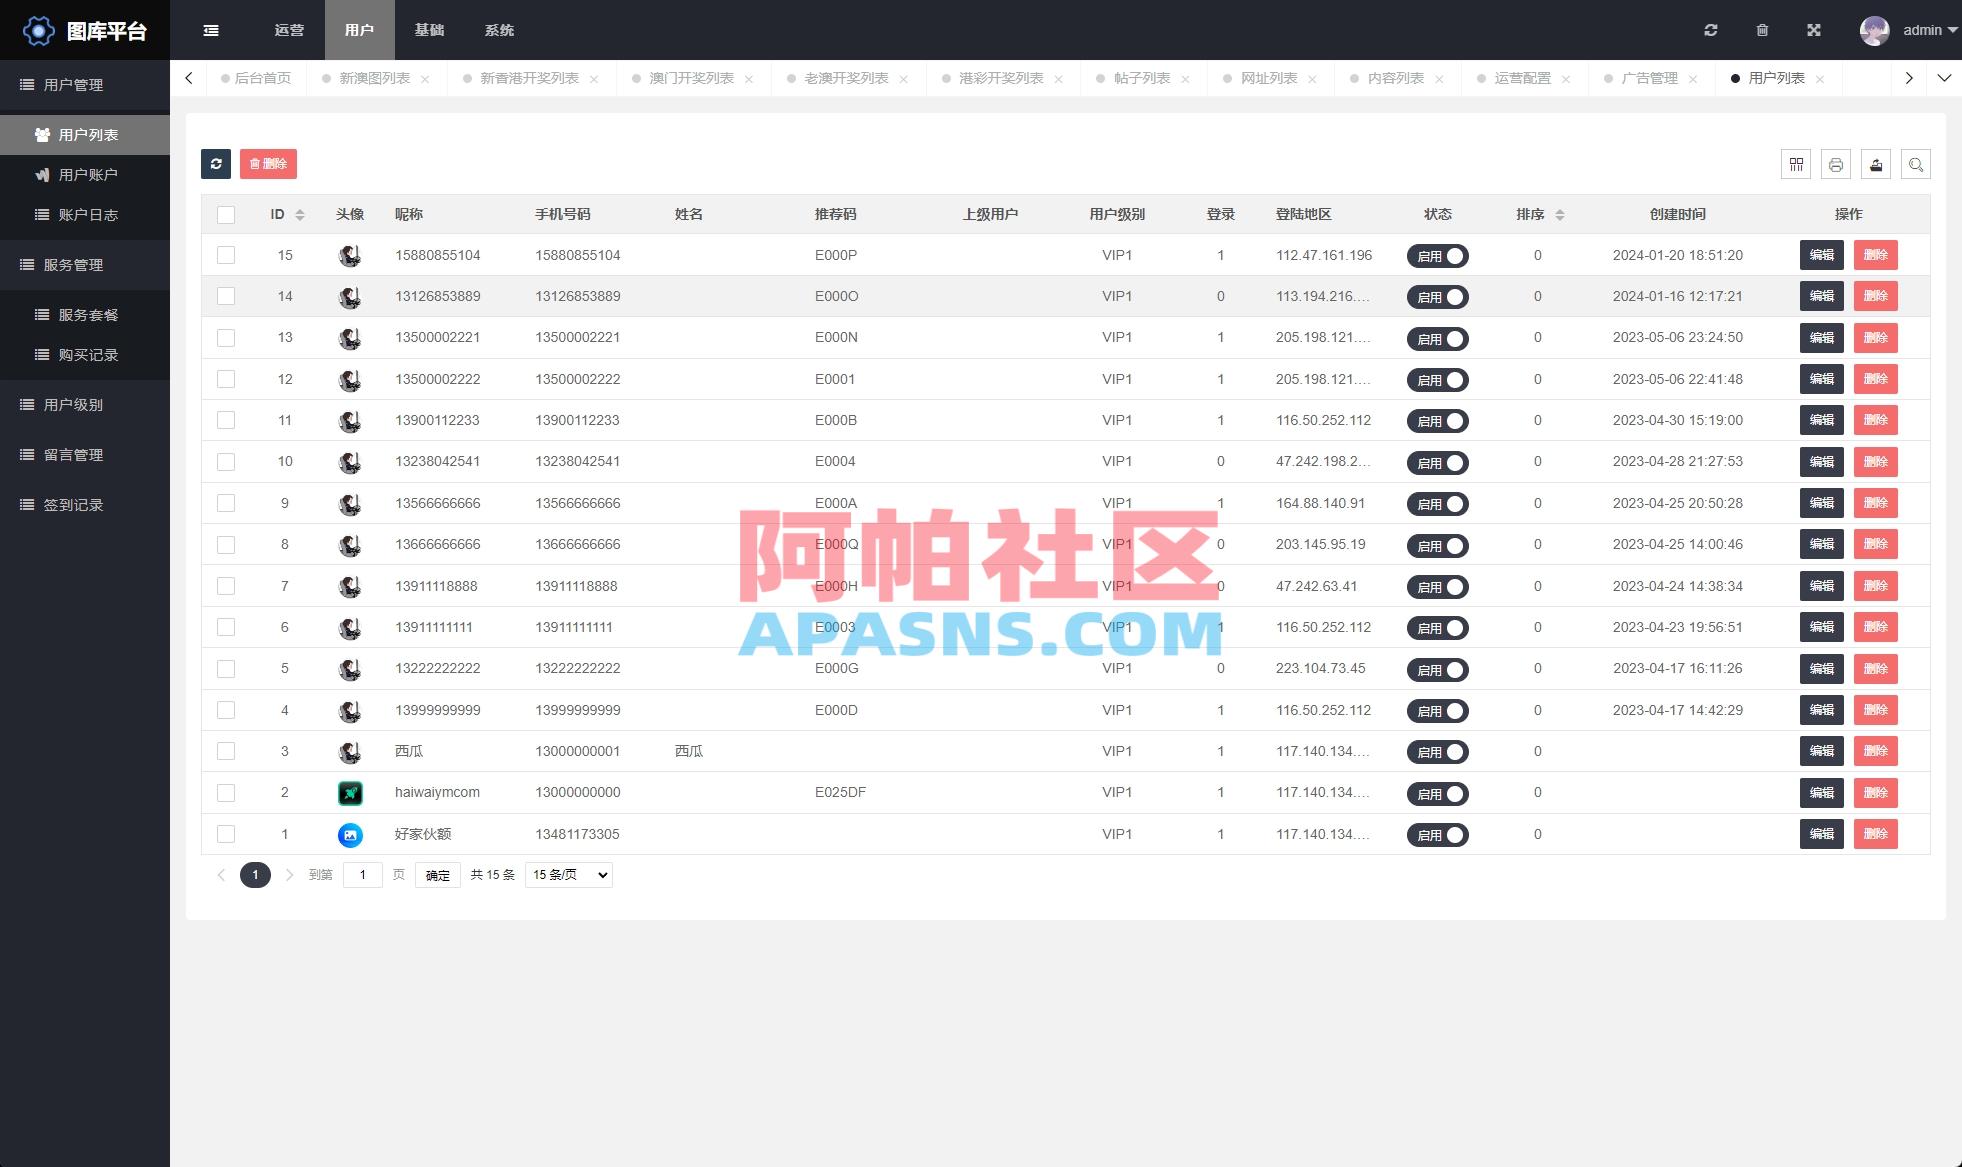
Task: Click the refresh icon in the top navigation bar
Action: coord(1711,30)
